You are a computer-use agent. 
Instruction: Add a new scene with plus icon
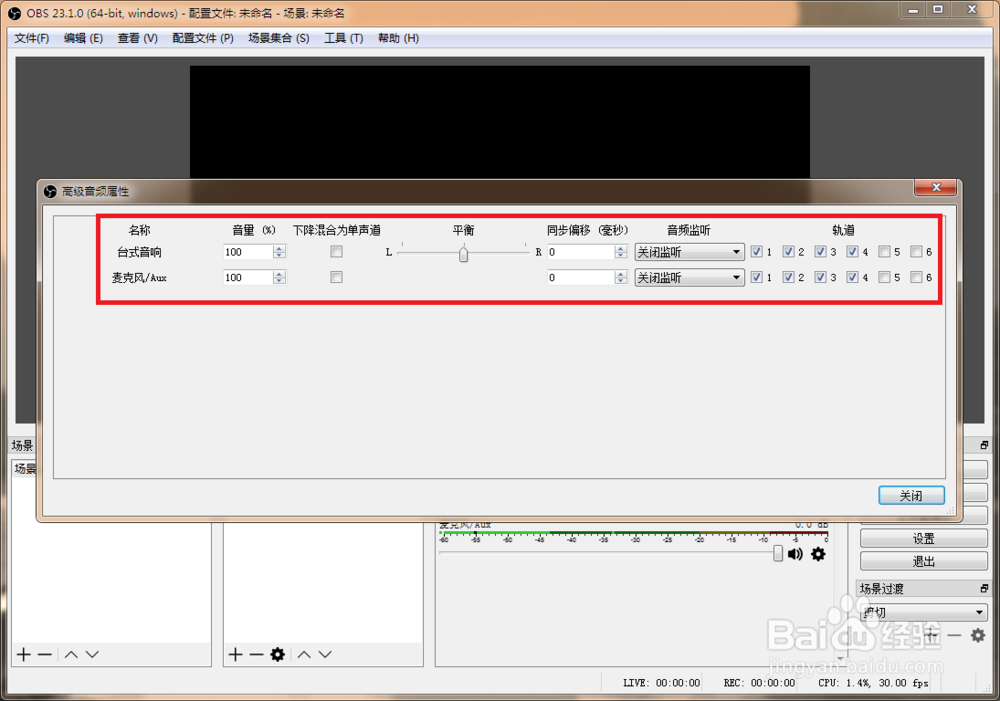24,654
